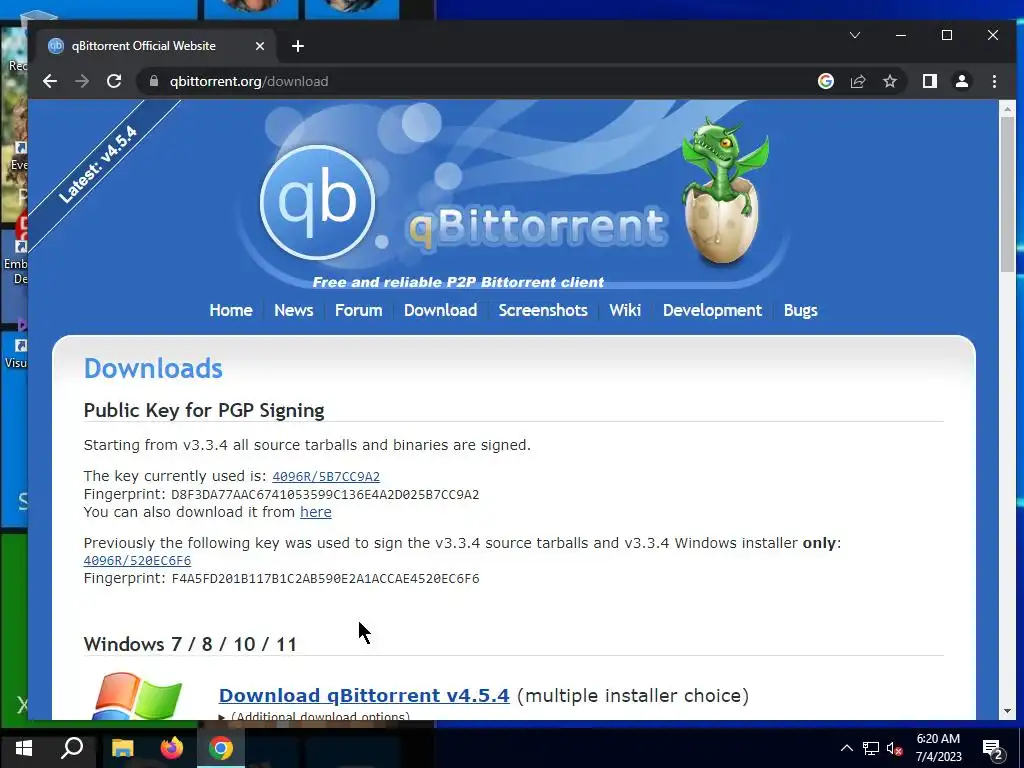Click the Chrome taskbar icon
This screenshot has height=768, width=1024.
pos(221,748)
